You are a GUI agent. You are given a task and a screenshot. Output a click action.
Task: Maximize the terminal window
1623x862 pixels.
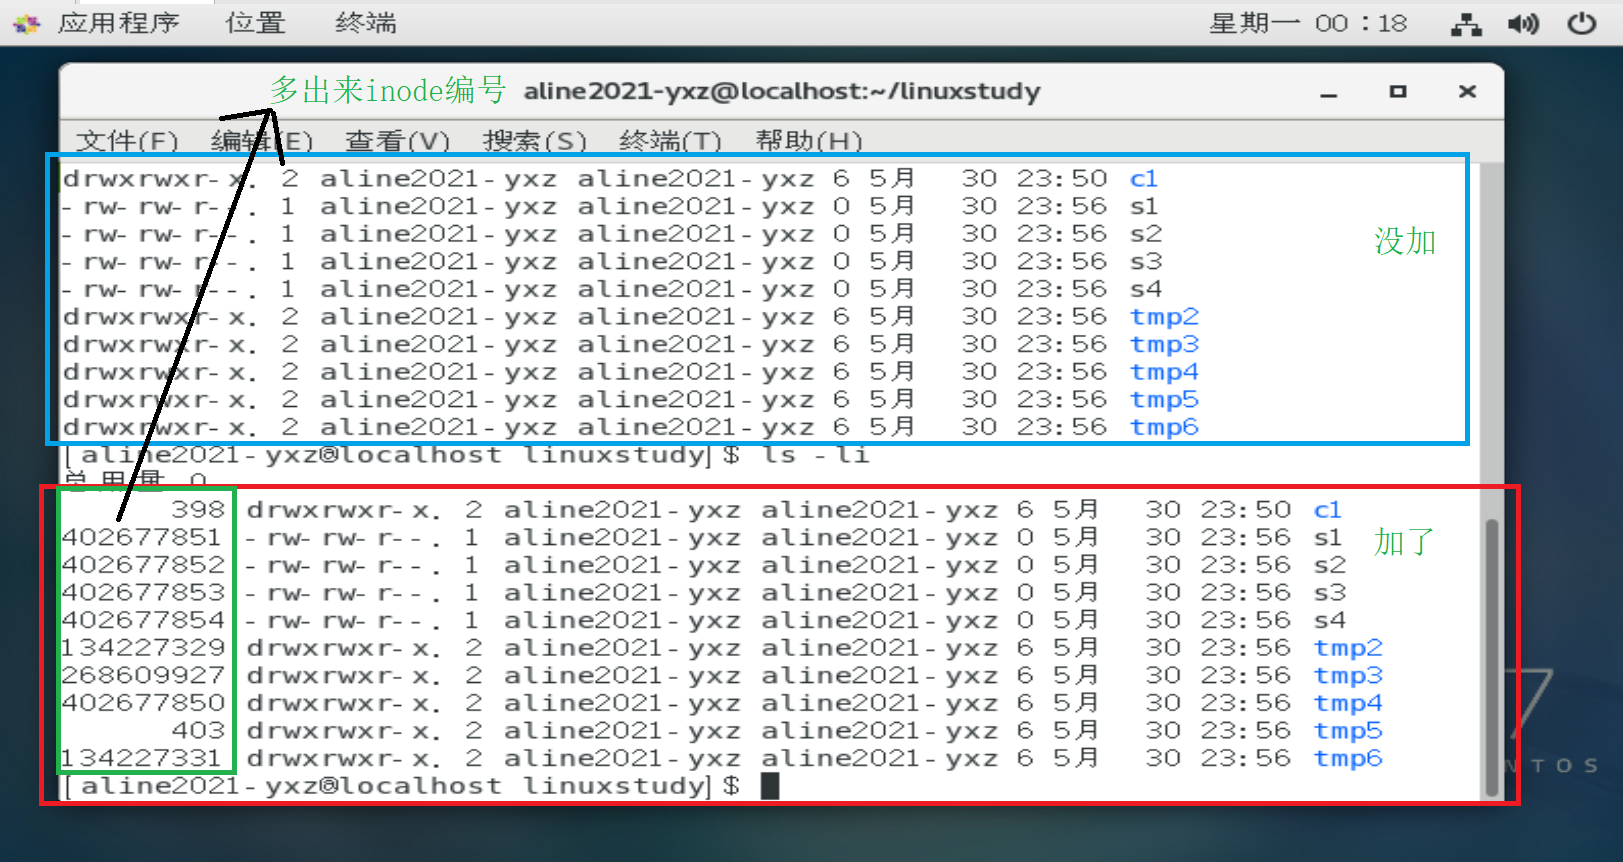1398,91
